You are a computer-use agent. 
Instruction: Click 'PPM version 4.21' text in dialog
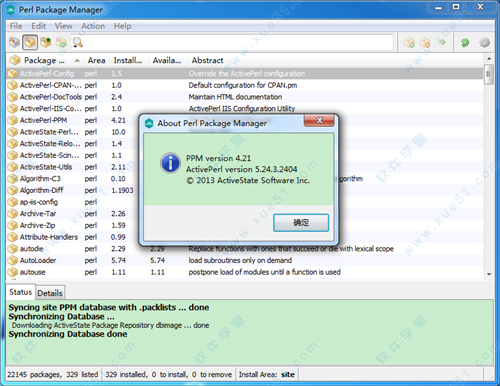218,158
